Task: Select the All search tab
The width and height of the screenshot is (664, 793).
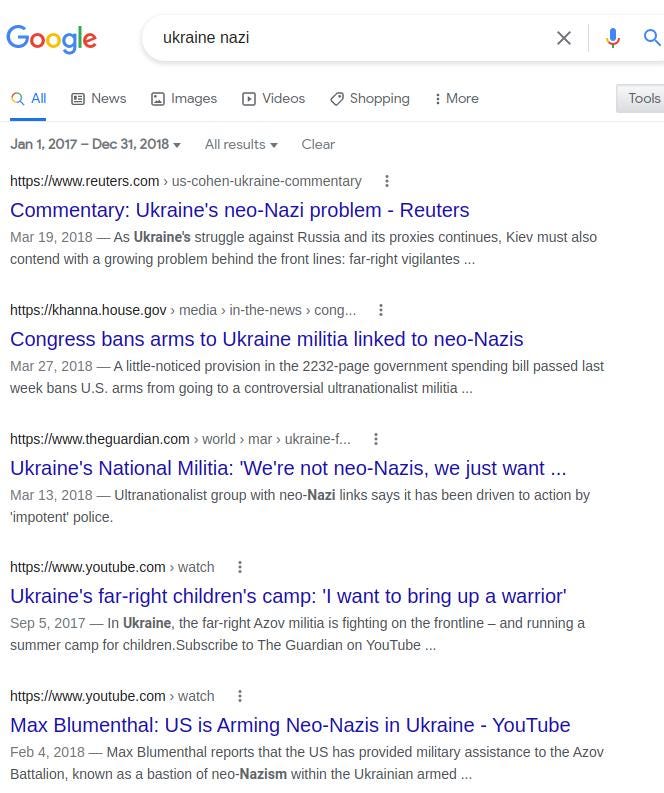Action: 28,99
